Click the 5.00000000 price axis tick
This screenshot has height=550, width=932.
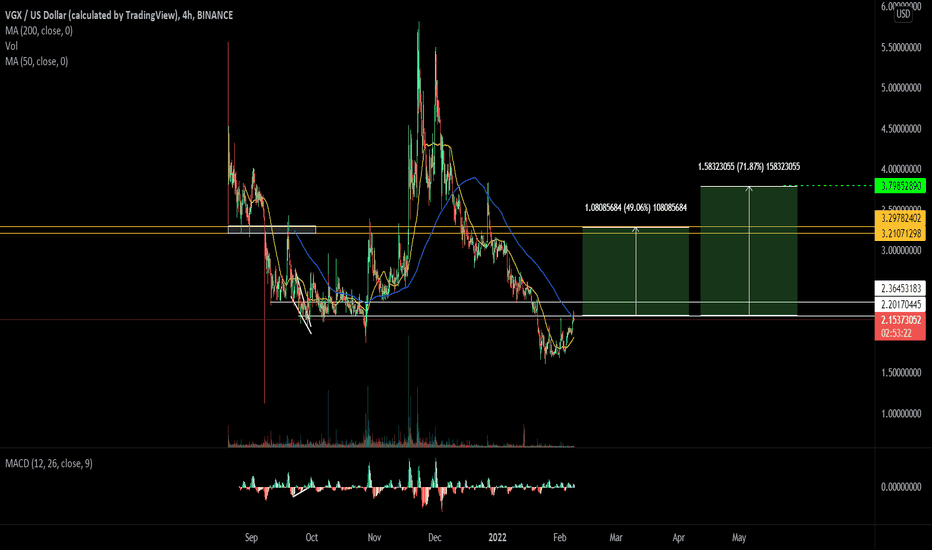pos(901,88)
